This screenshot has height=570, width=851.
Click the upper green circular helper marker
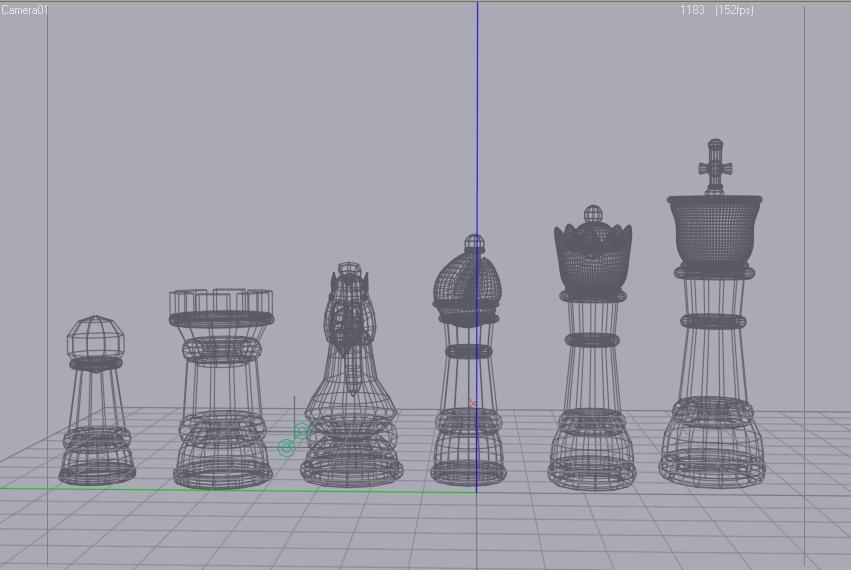click(x=301, y=432)
